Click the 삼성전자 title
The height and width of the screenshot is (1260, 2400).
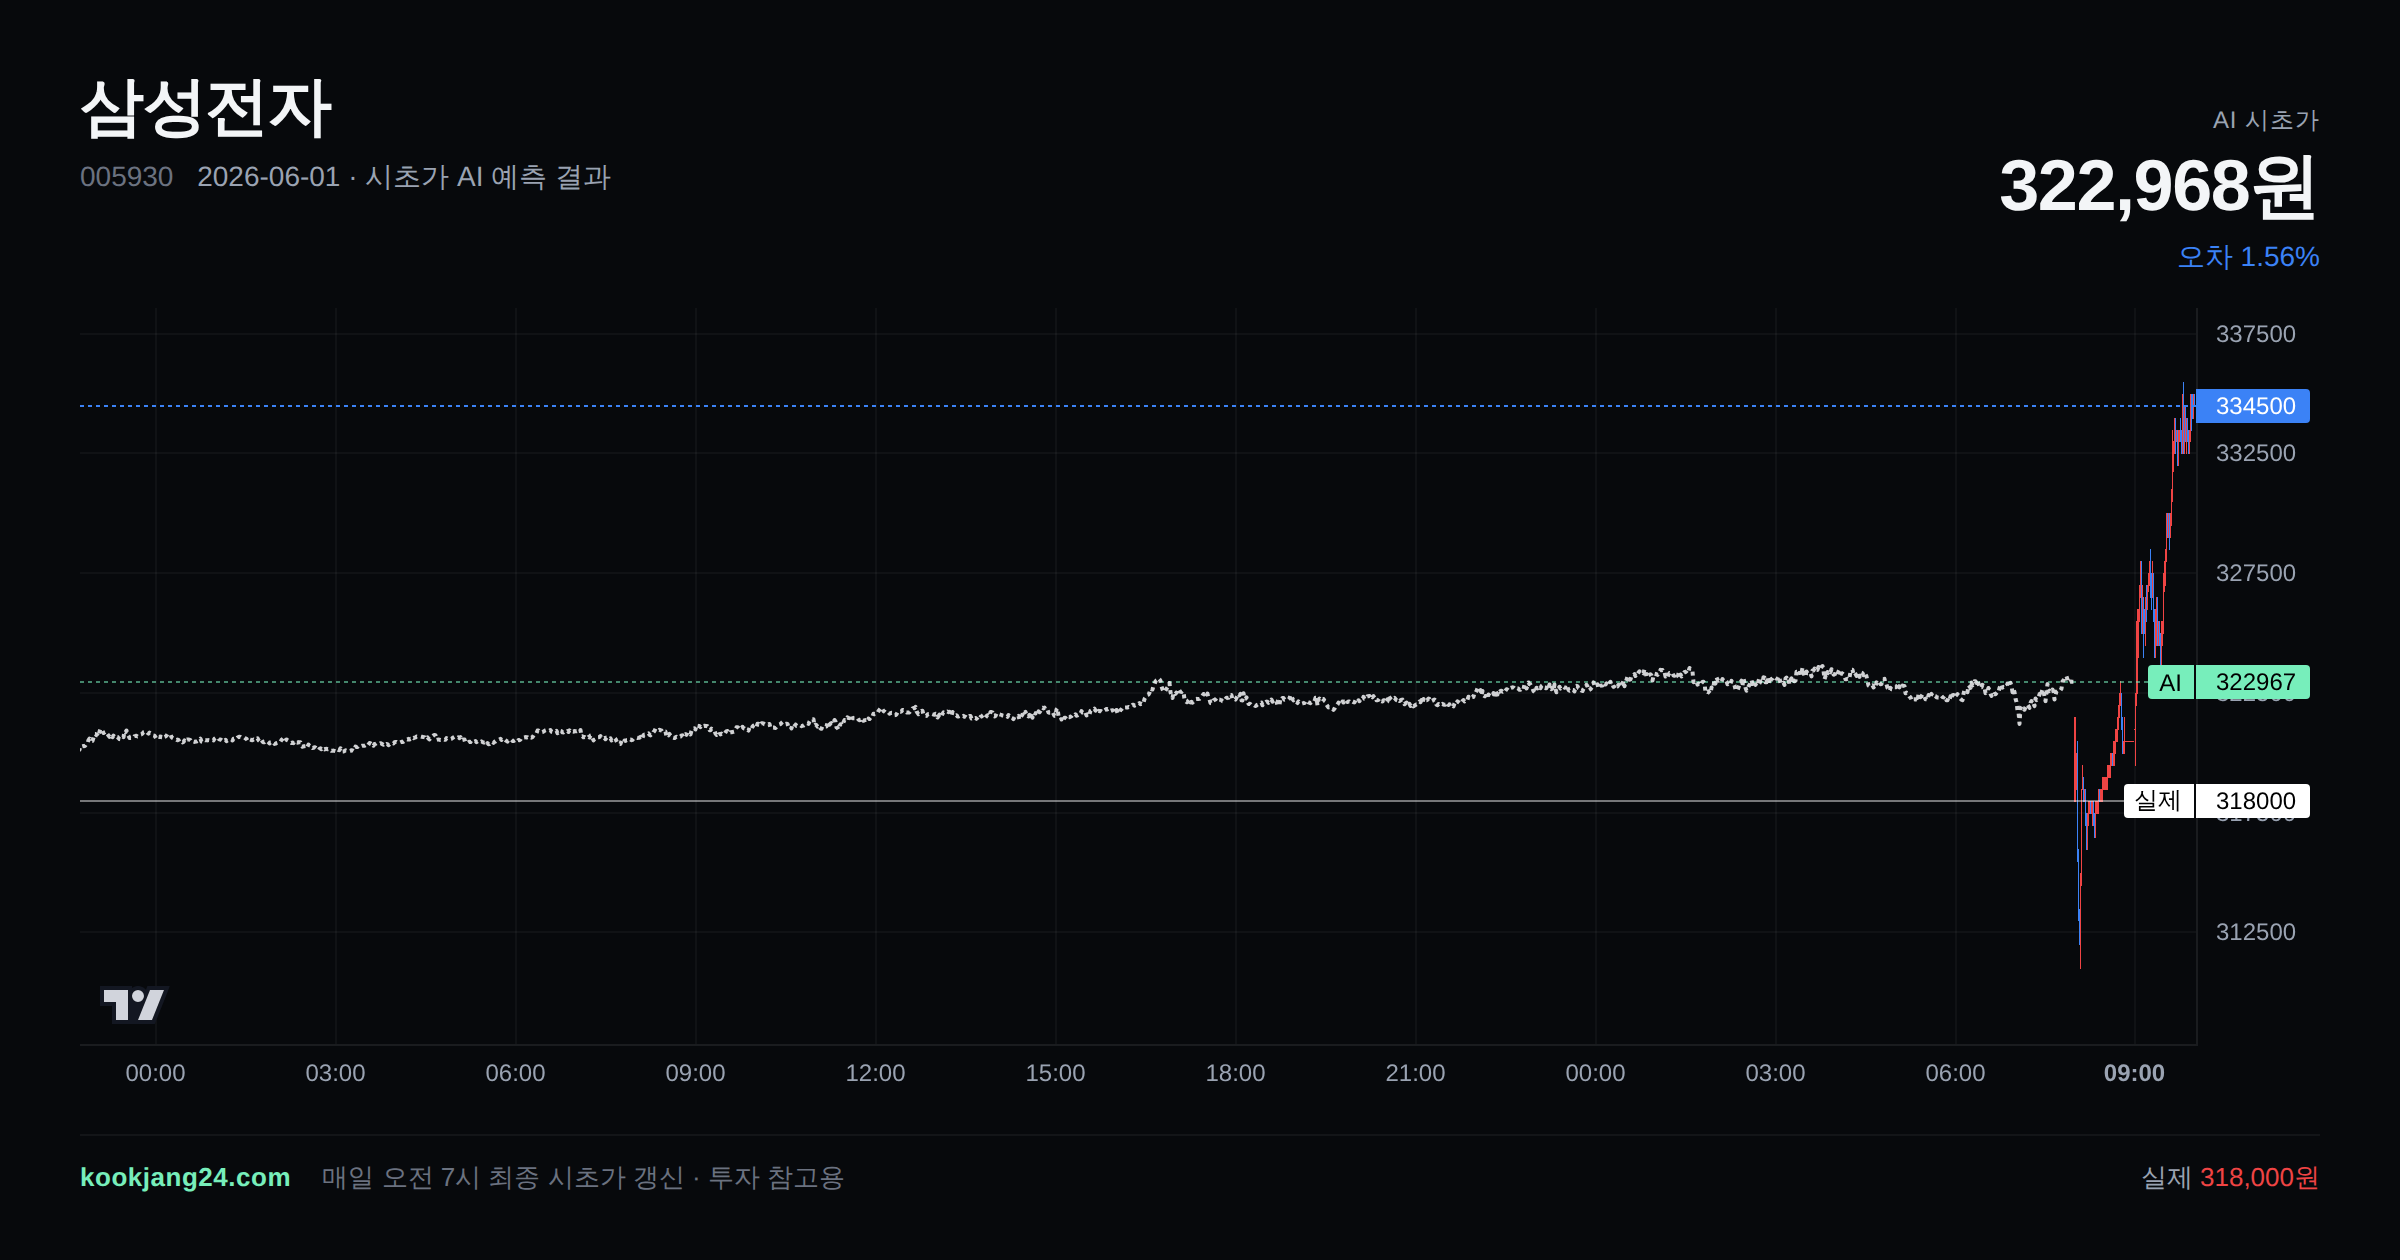(x=205, y=108)
